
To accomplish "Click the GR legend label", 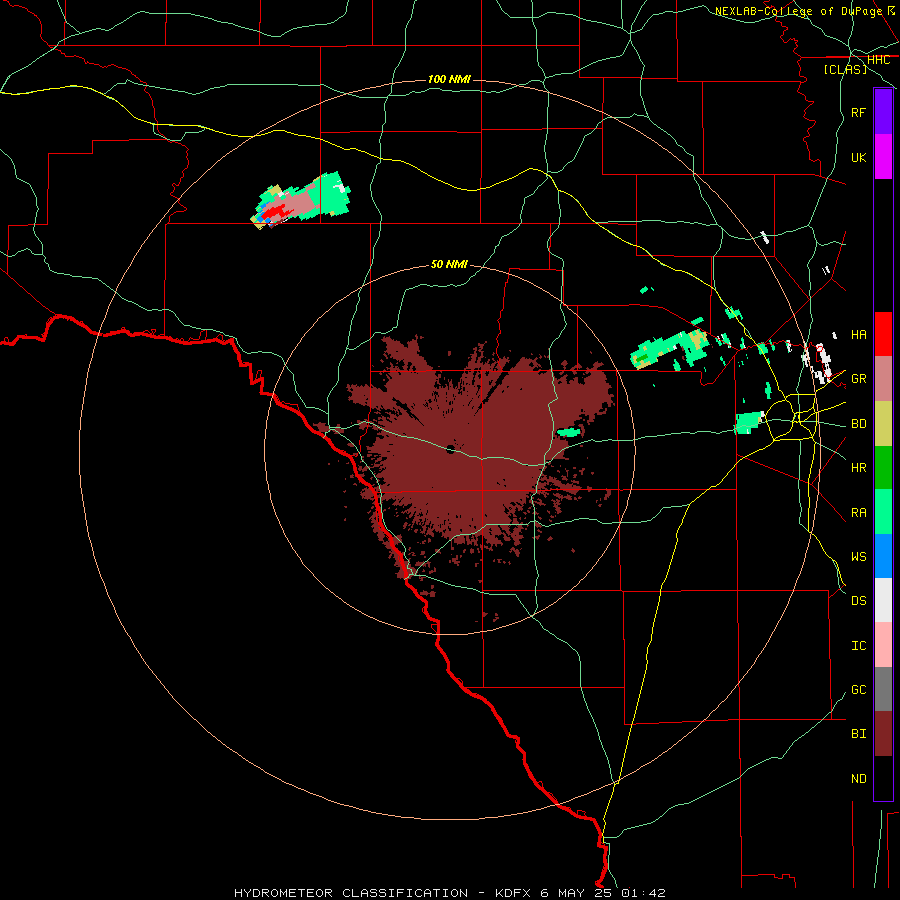I will [x=858, y=379].
